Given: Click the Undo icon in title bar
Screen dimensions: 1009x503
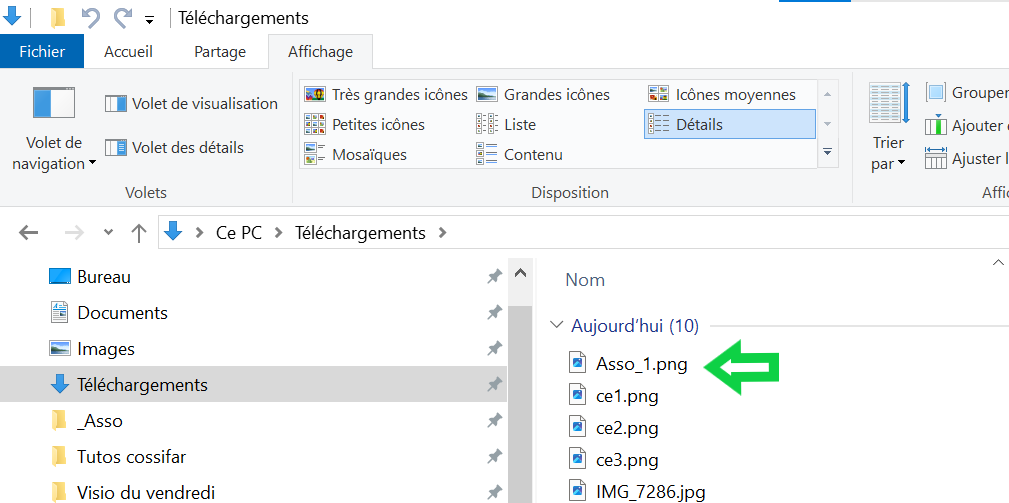Looking at the screenshot, I should pos(91,18).
